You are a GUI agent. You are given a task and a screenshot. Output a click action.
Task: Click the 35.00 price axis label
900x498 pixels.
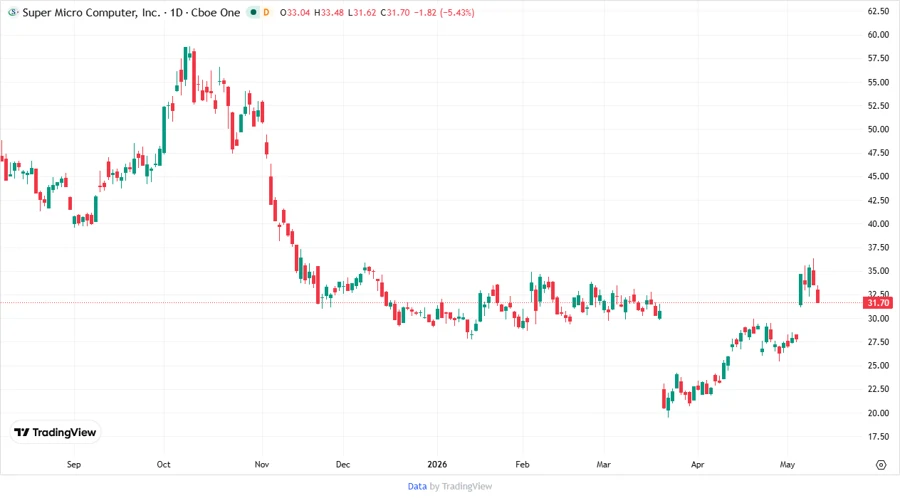click(x=878, y=271)
